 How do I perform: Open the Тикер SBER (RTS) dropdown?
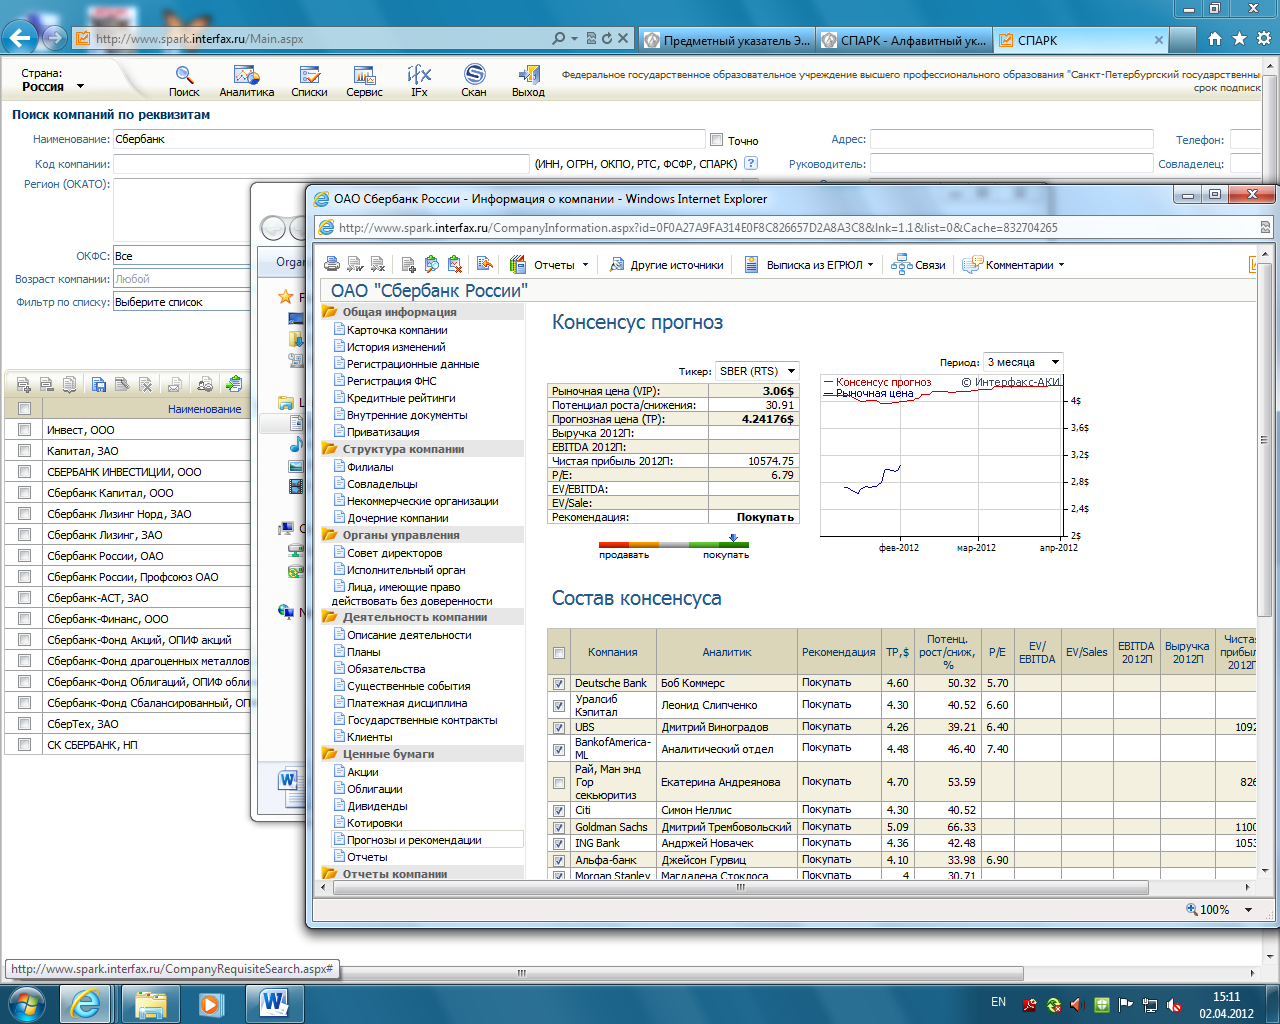point(757,371)
